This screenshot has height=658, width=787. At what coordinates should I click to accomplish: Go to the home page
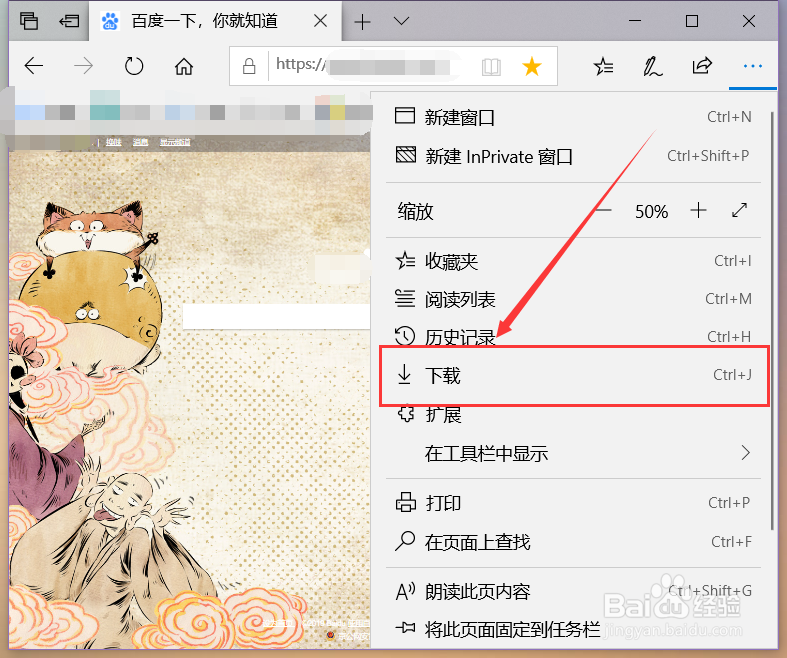pos(184,66)
